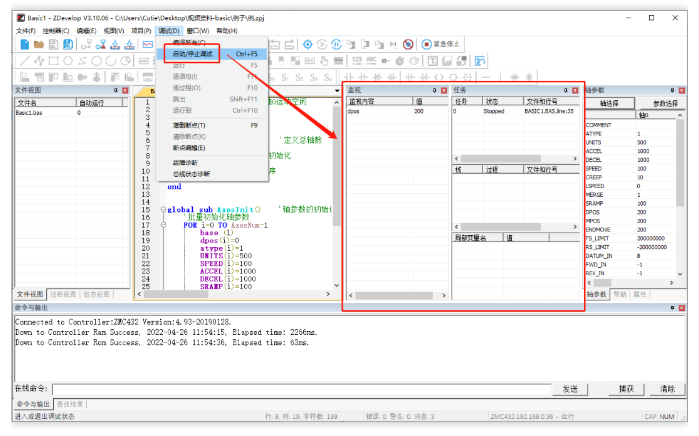Click the 捕获 capture button
This screenshot has height=436, width=699.
(626, 389)
